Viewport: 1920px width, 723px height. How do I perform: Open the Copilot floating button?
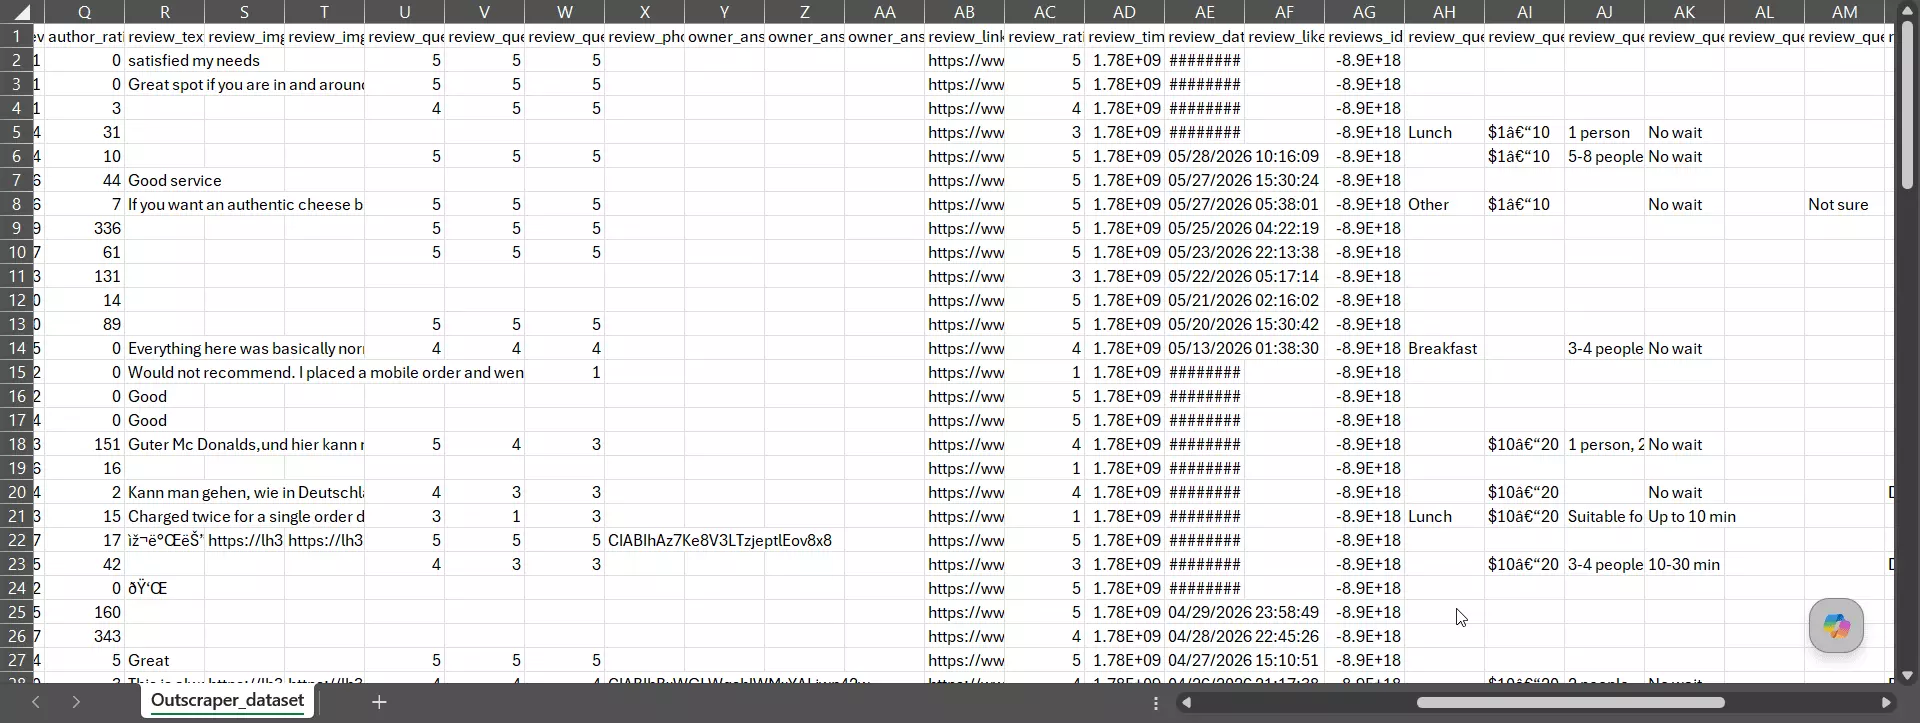tap(1836, 626)
